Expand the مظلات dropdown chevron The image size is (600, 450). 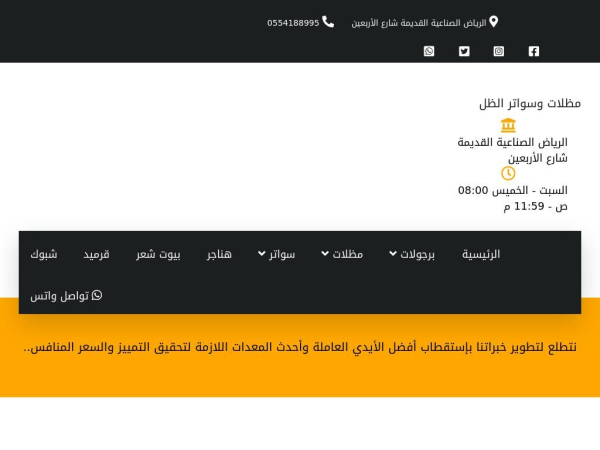point(325,253)
